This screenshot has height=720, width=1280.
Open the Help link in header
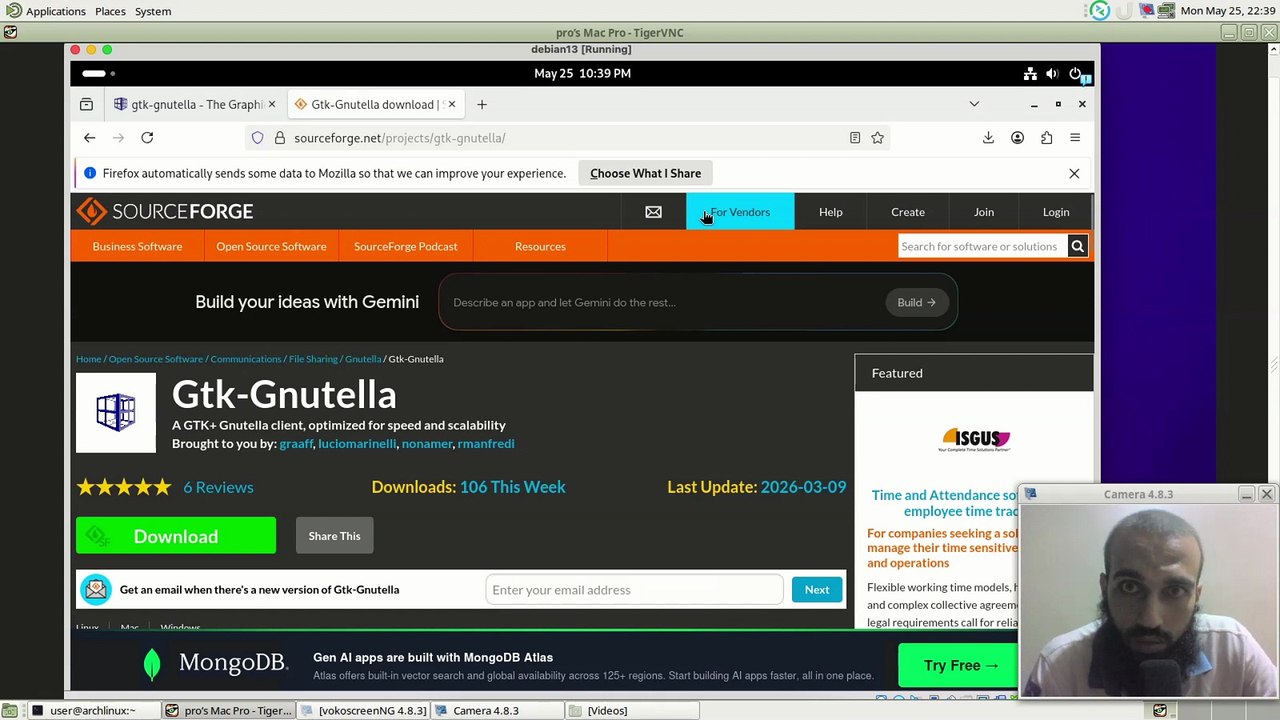coord(831,212)
